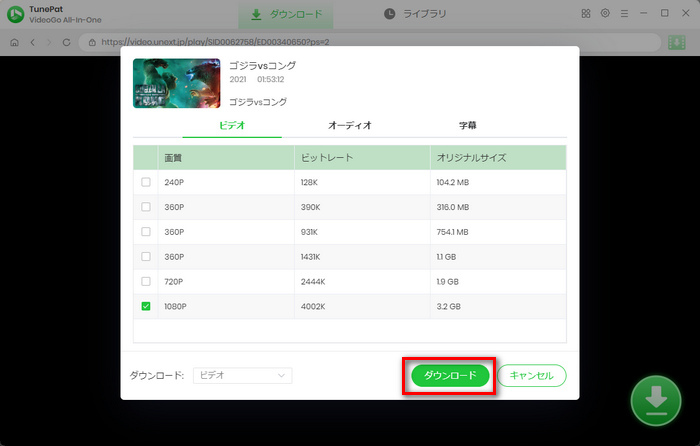This screenshot has width=700, height=446.
Task: Open the apps grid icon in title bar
Action: tap(586, 13)
